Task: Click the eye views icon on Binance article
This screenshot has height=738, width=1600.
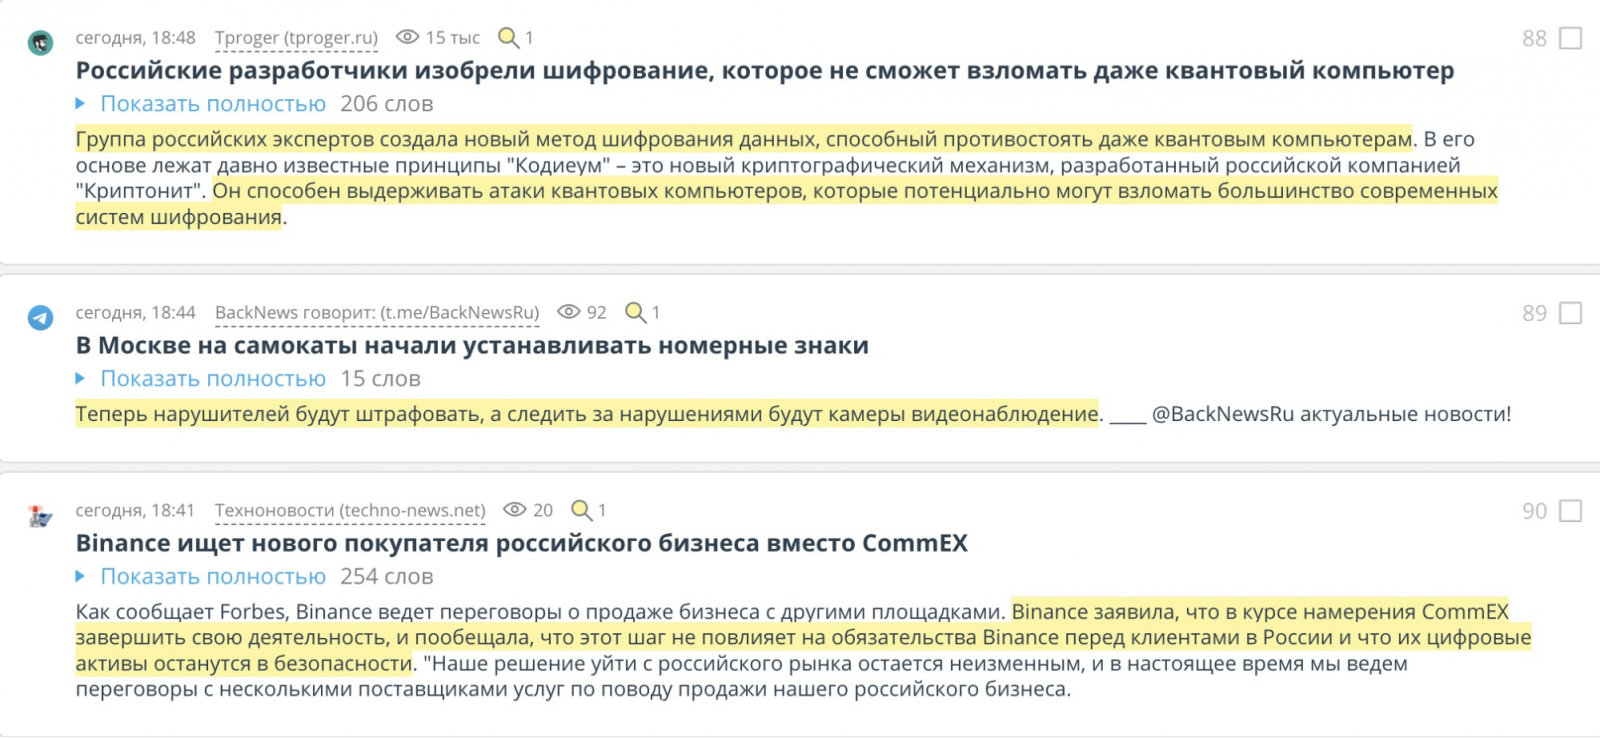Action: coord(515,510)
